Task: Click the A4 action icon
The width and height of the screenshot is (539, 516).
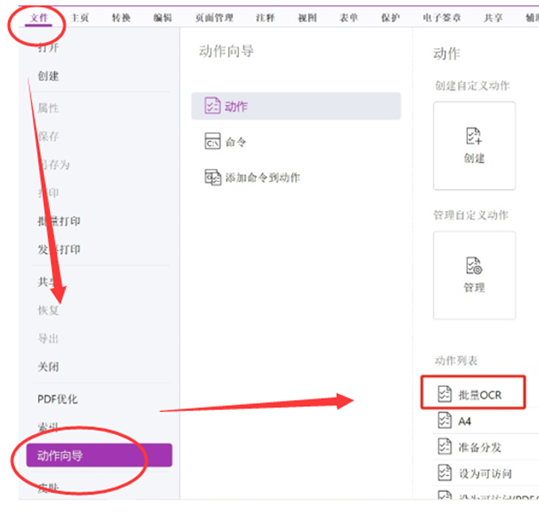Action: click(444, 420)
